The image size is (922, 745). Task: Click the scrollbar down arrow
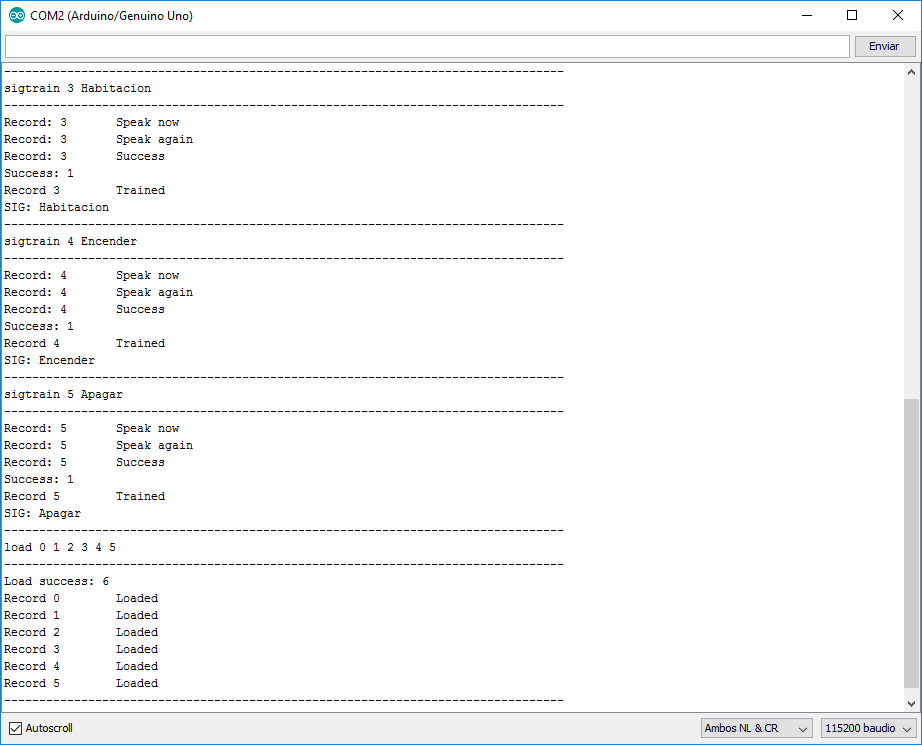tap(911, 703)
